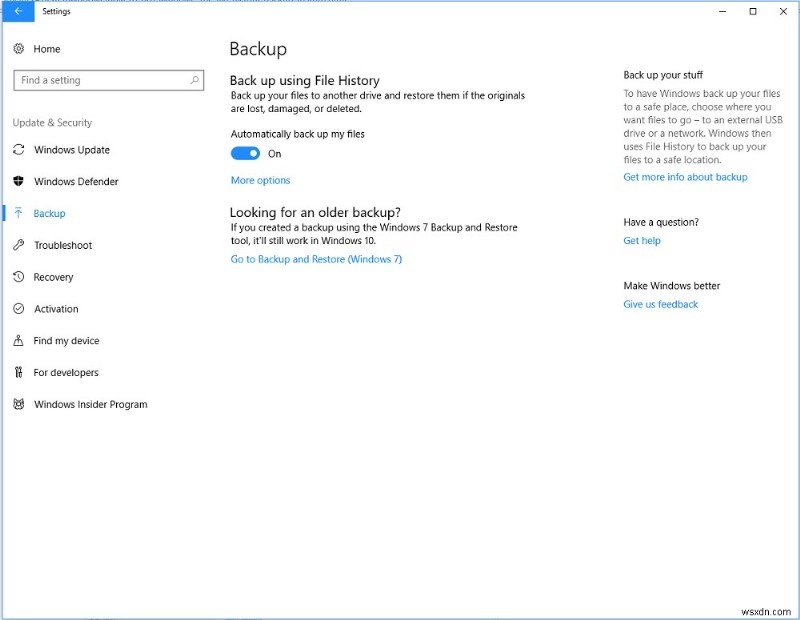
Task: Select the For developers icon
Action: point(20,372)
